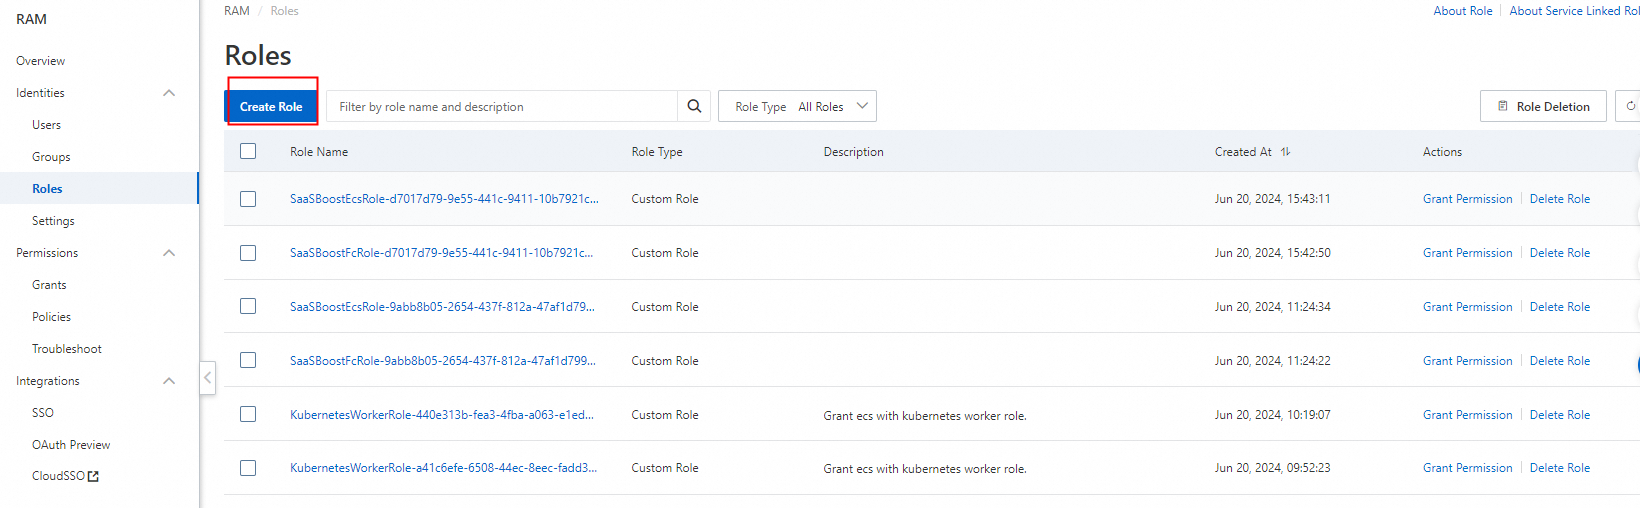
Task: Check box for SaaSBoostFcRole-d7017d79 row
Action: 248,253
